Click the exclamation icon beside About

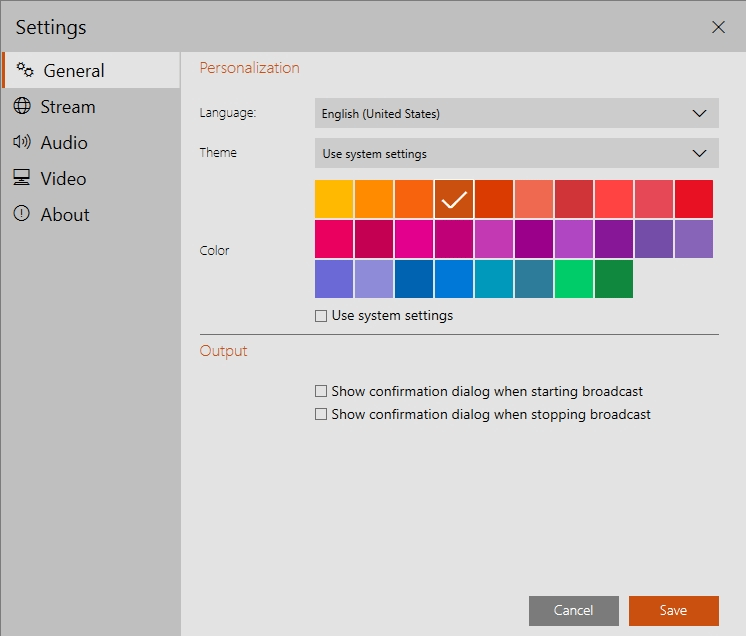(22, 214)
